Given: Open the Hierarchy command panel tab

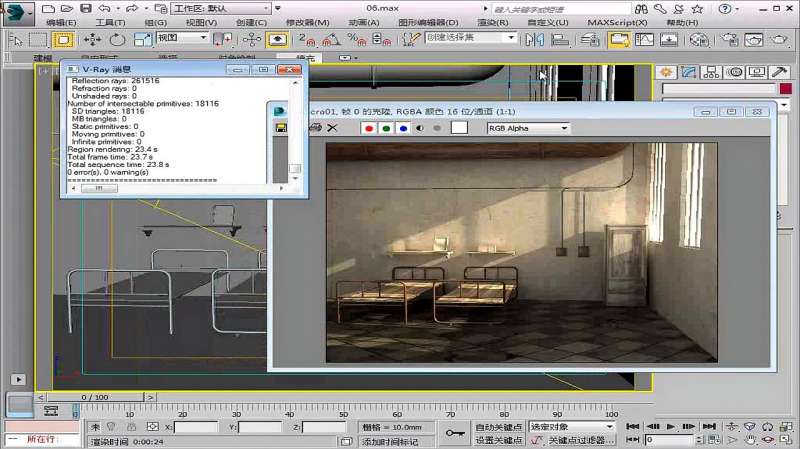Looking at the screenshot, I should click(710, 72).
